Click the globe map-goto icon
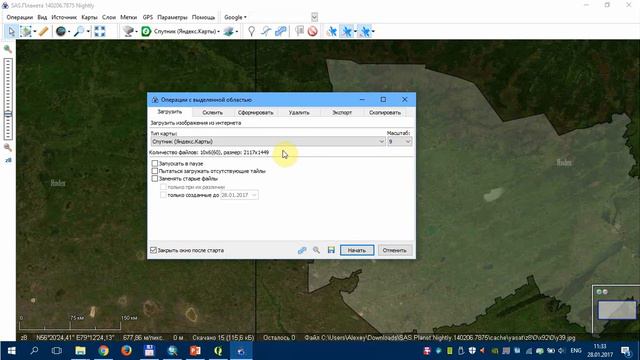The height and width of the screenshot is (360, 640). pos(61,31)
